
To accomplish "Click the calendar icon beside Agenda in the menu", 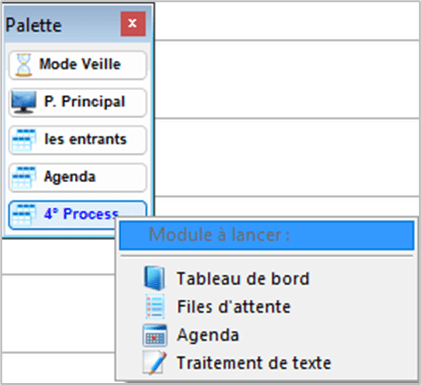I will (x=155, y=335).
